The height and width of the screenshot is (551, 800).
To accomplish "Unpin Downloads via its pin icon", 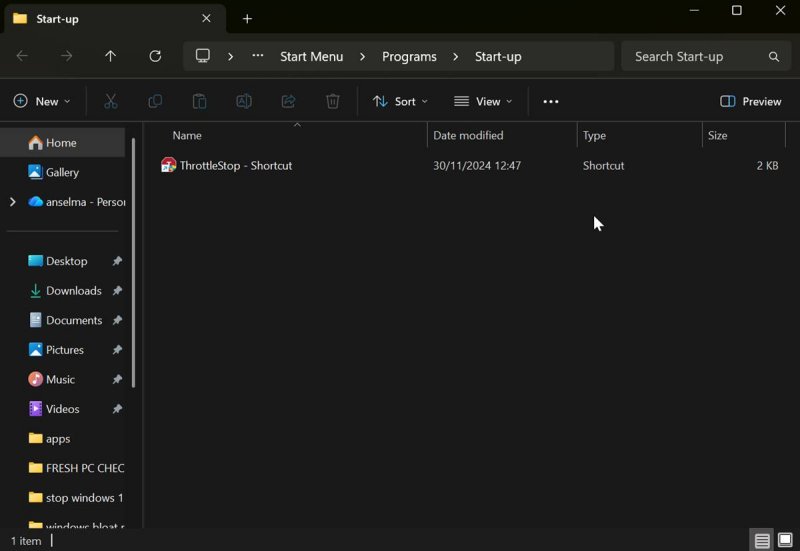I will (117, 291).
